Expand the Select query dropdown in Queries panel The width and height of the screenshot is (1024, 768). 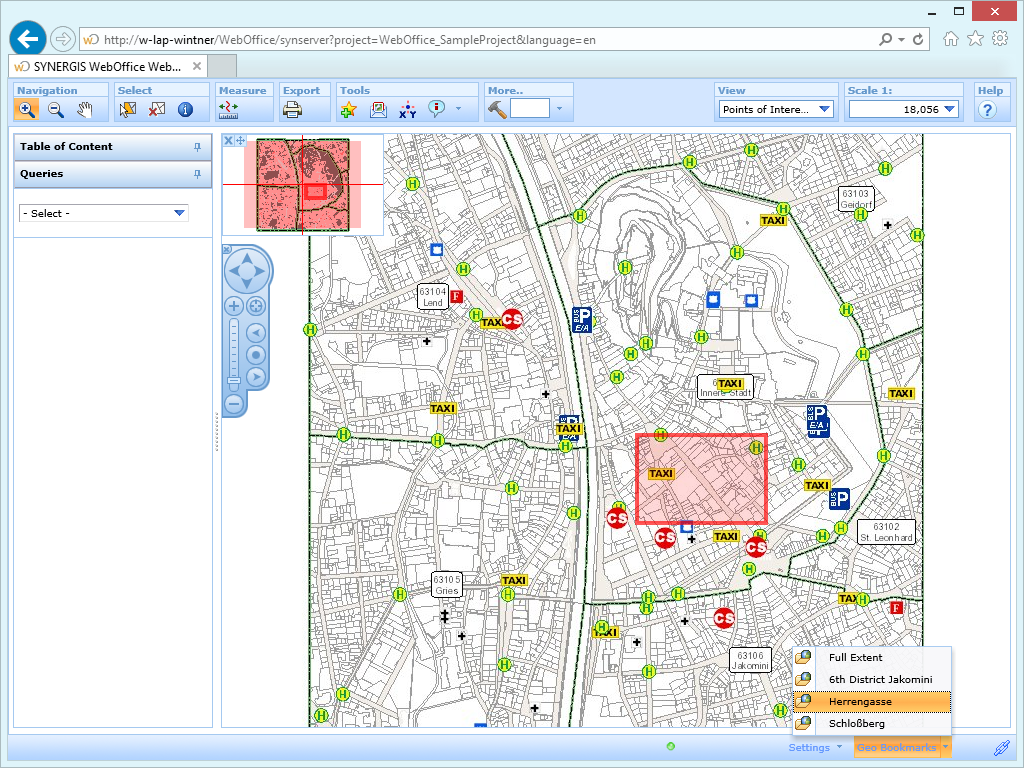(x=178, y=213)
